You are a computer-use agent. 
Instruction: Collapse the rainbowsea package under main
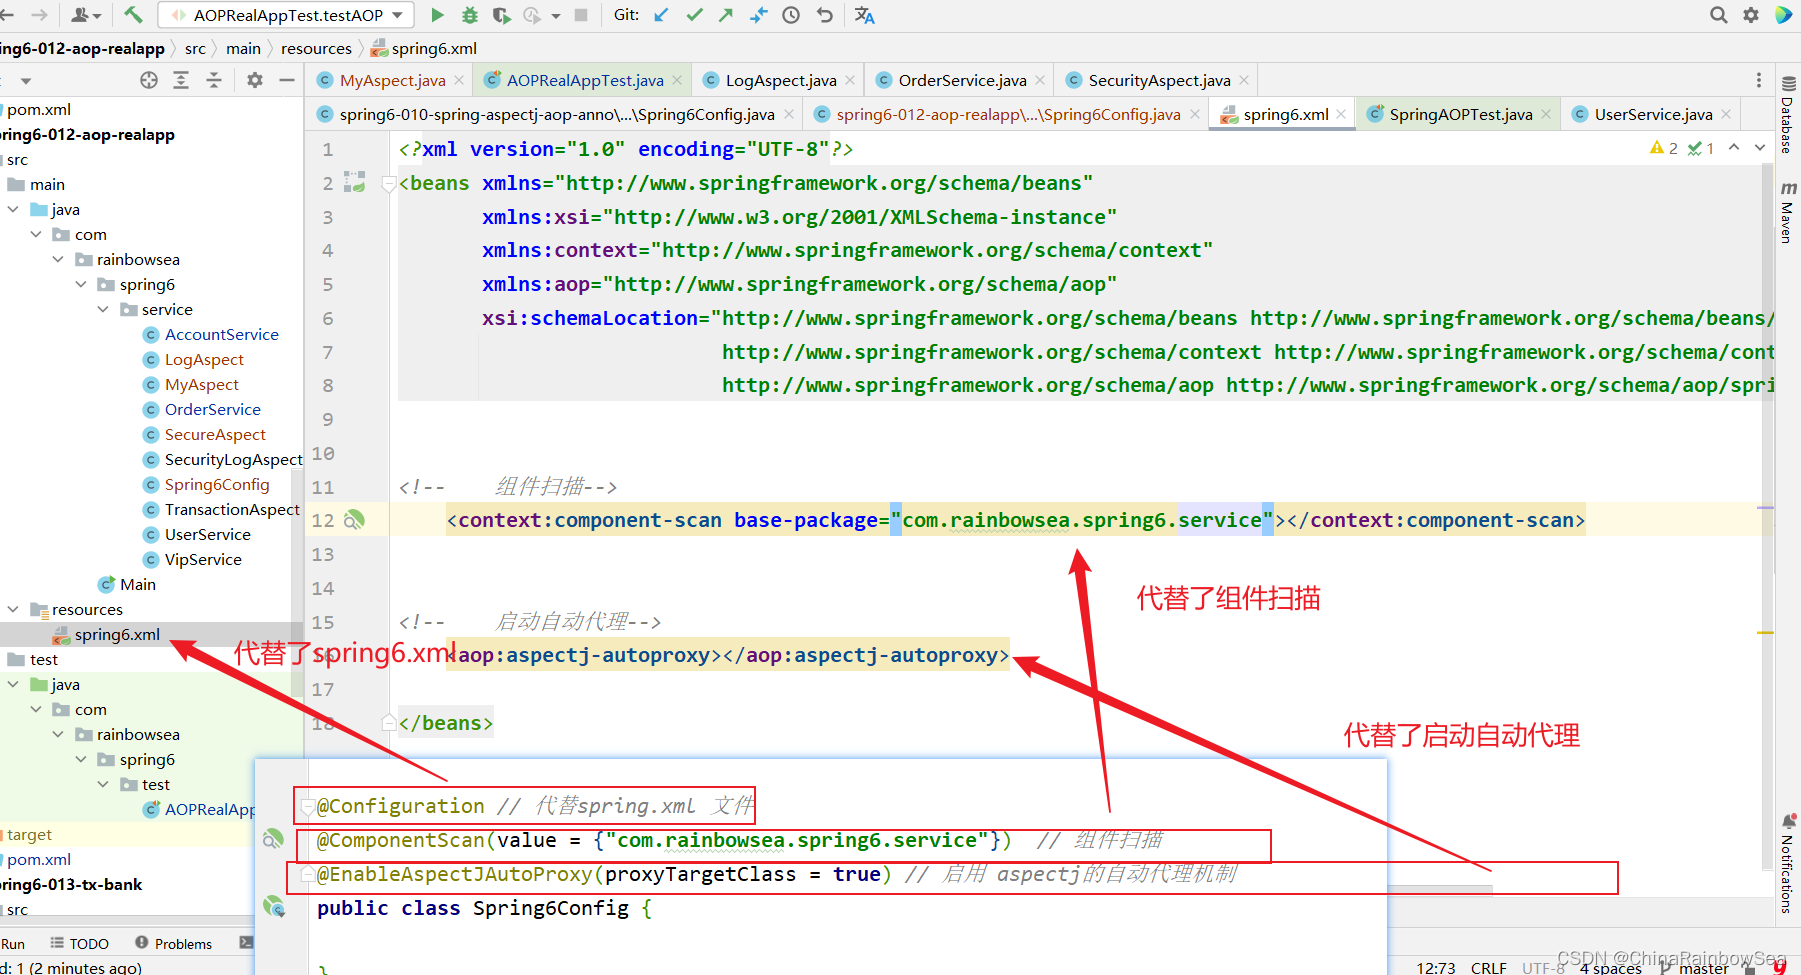tap(58, 259)
